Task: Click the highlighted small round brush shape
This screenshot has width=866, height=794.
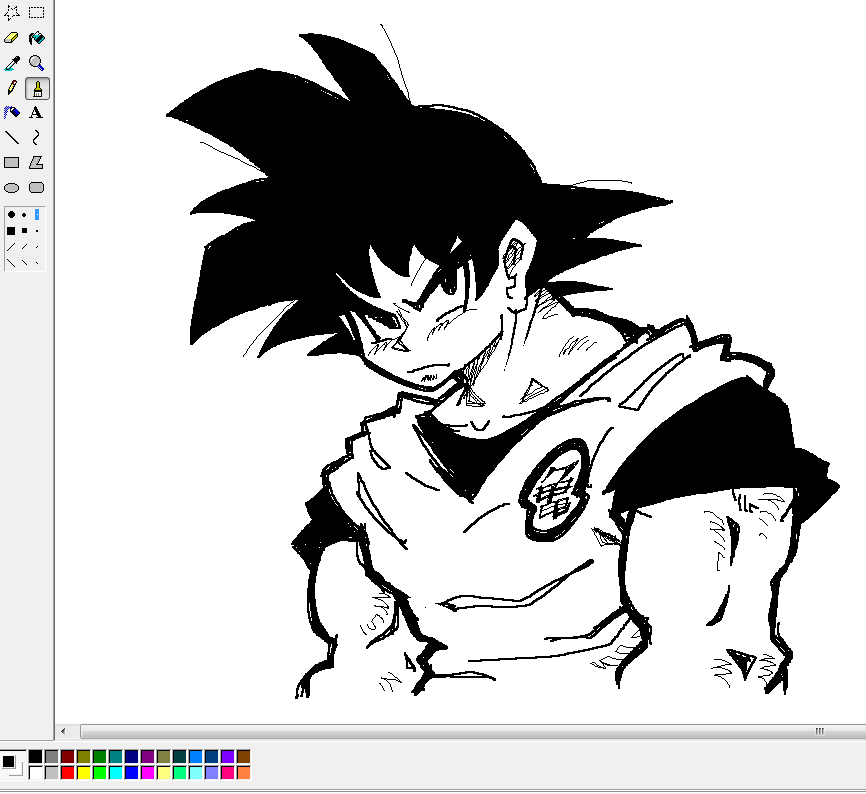Action: (x=37, y=214)
